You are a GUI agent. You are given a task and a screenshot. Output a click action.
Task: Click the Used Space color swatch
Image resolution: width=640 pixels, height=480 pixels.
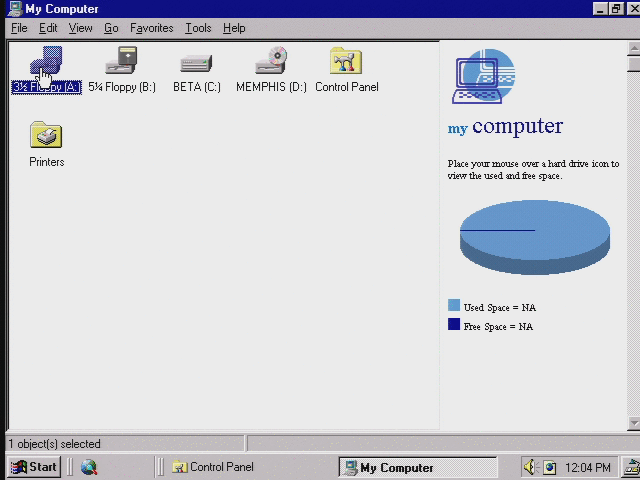point(453,305)
